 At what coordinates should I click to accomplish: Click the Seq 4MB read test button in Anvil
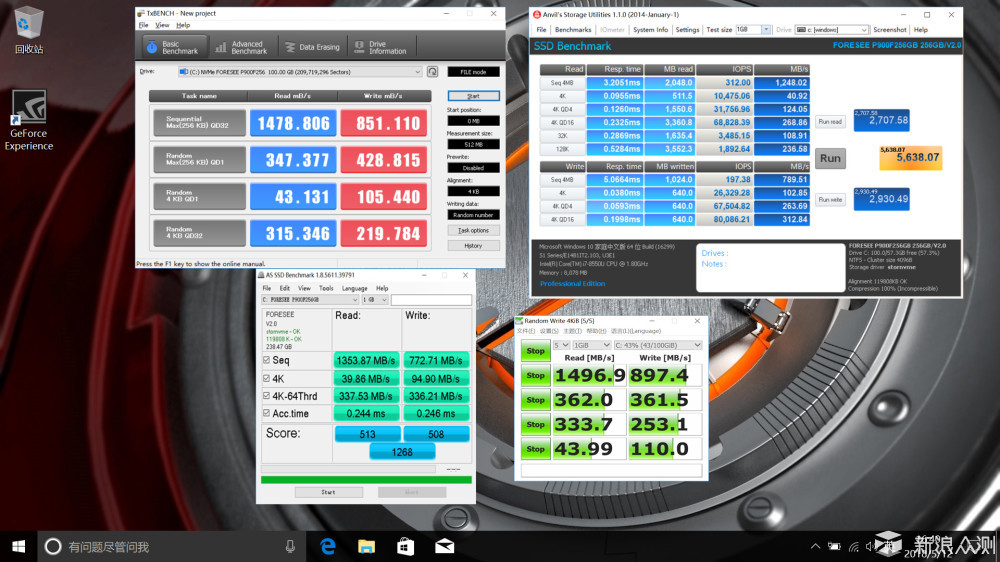click(562, 82)
